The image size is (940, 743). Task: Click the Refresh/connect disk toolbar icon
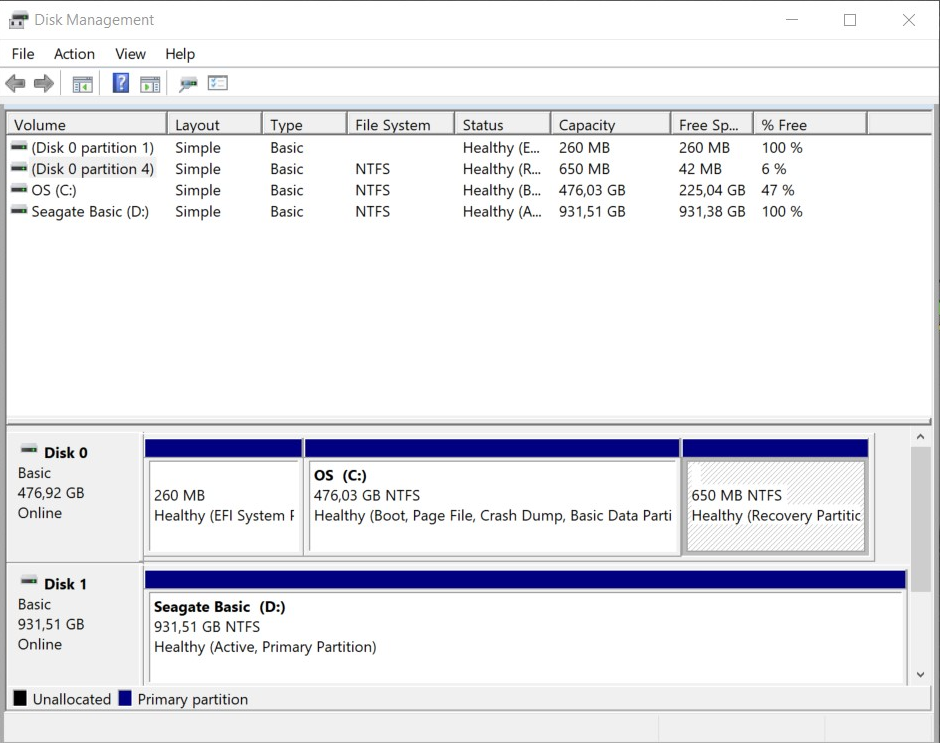pyautogui.click(x=188, y=84)
